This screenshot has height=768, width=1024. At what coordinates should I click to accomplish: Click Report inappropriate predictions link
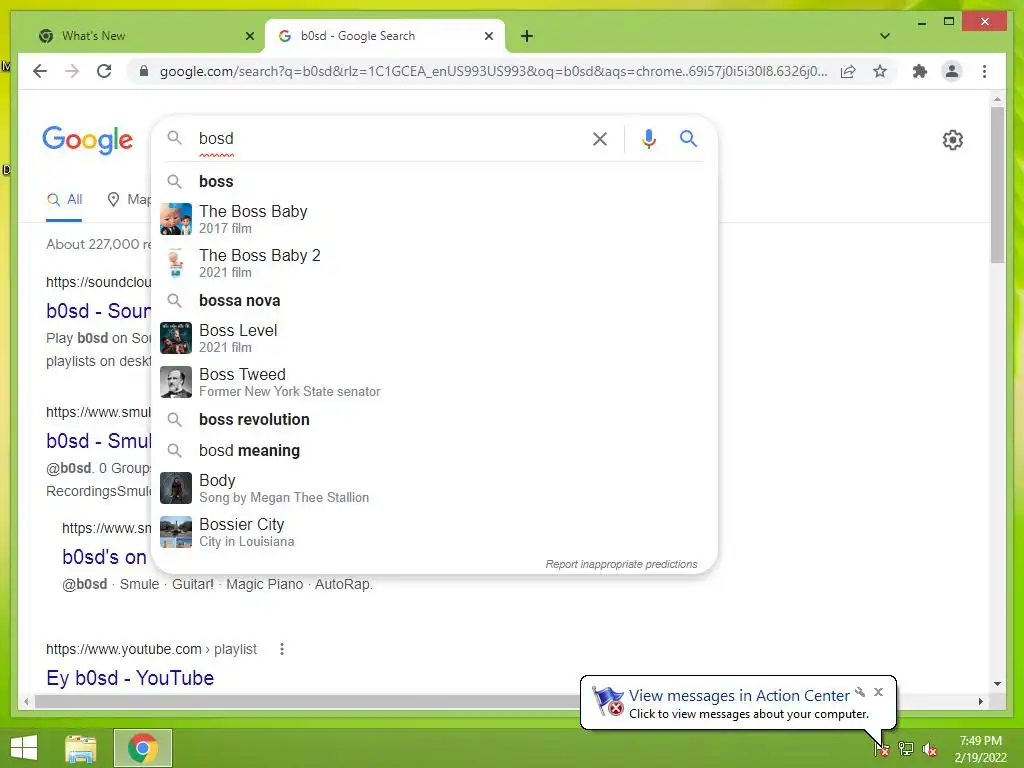(621, 564)
